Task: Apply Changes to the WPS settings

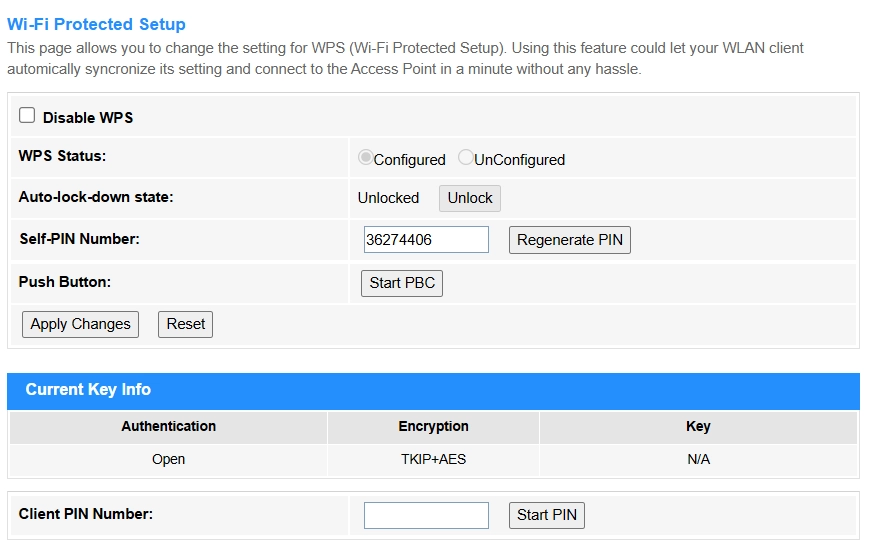Action: tap(80, 324)
